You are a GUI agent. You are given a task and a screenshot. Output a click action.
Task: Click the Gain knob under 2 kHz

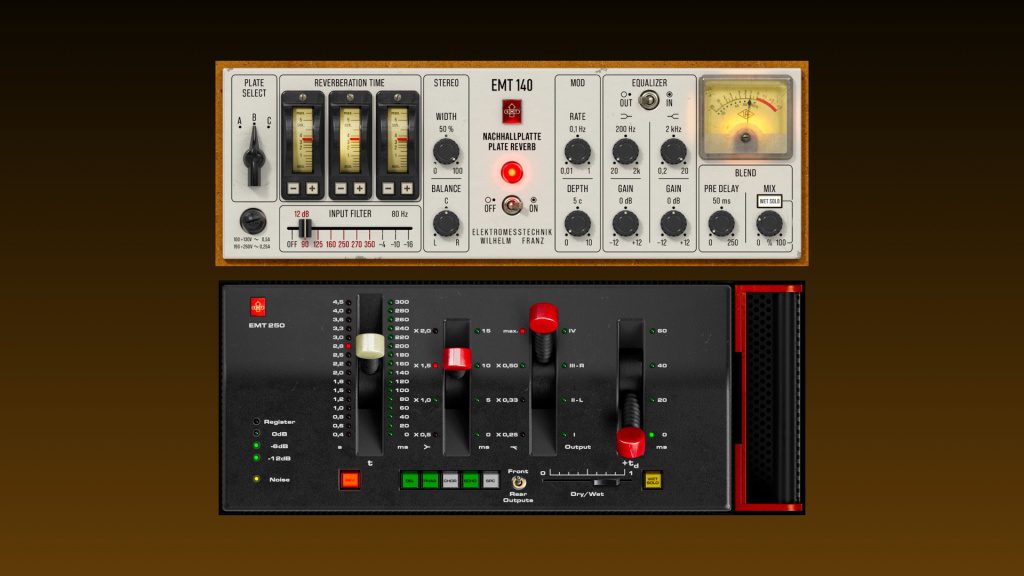click(673, 223)
